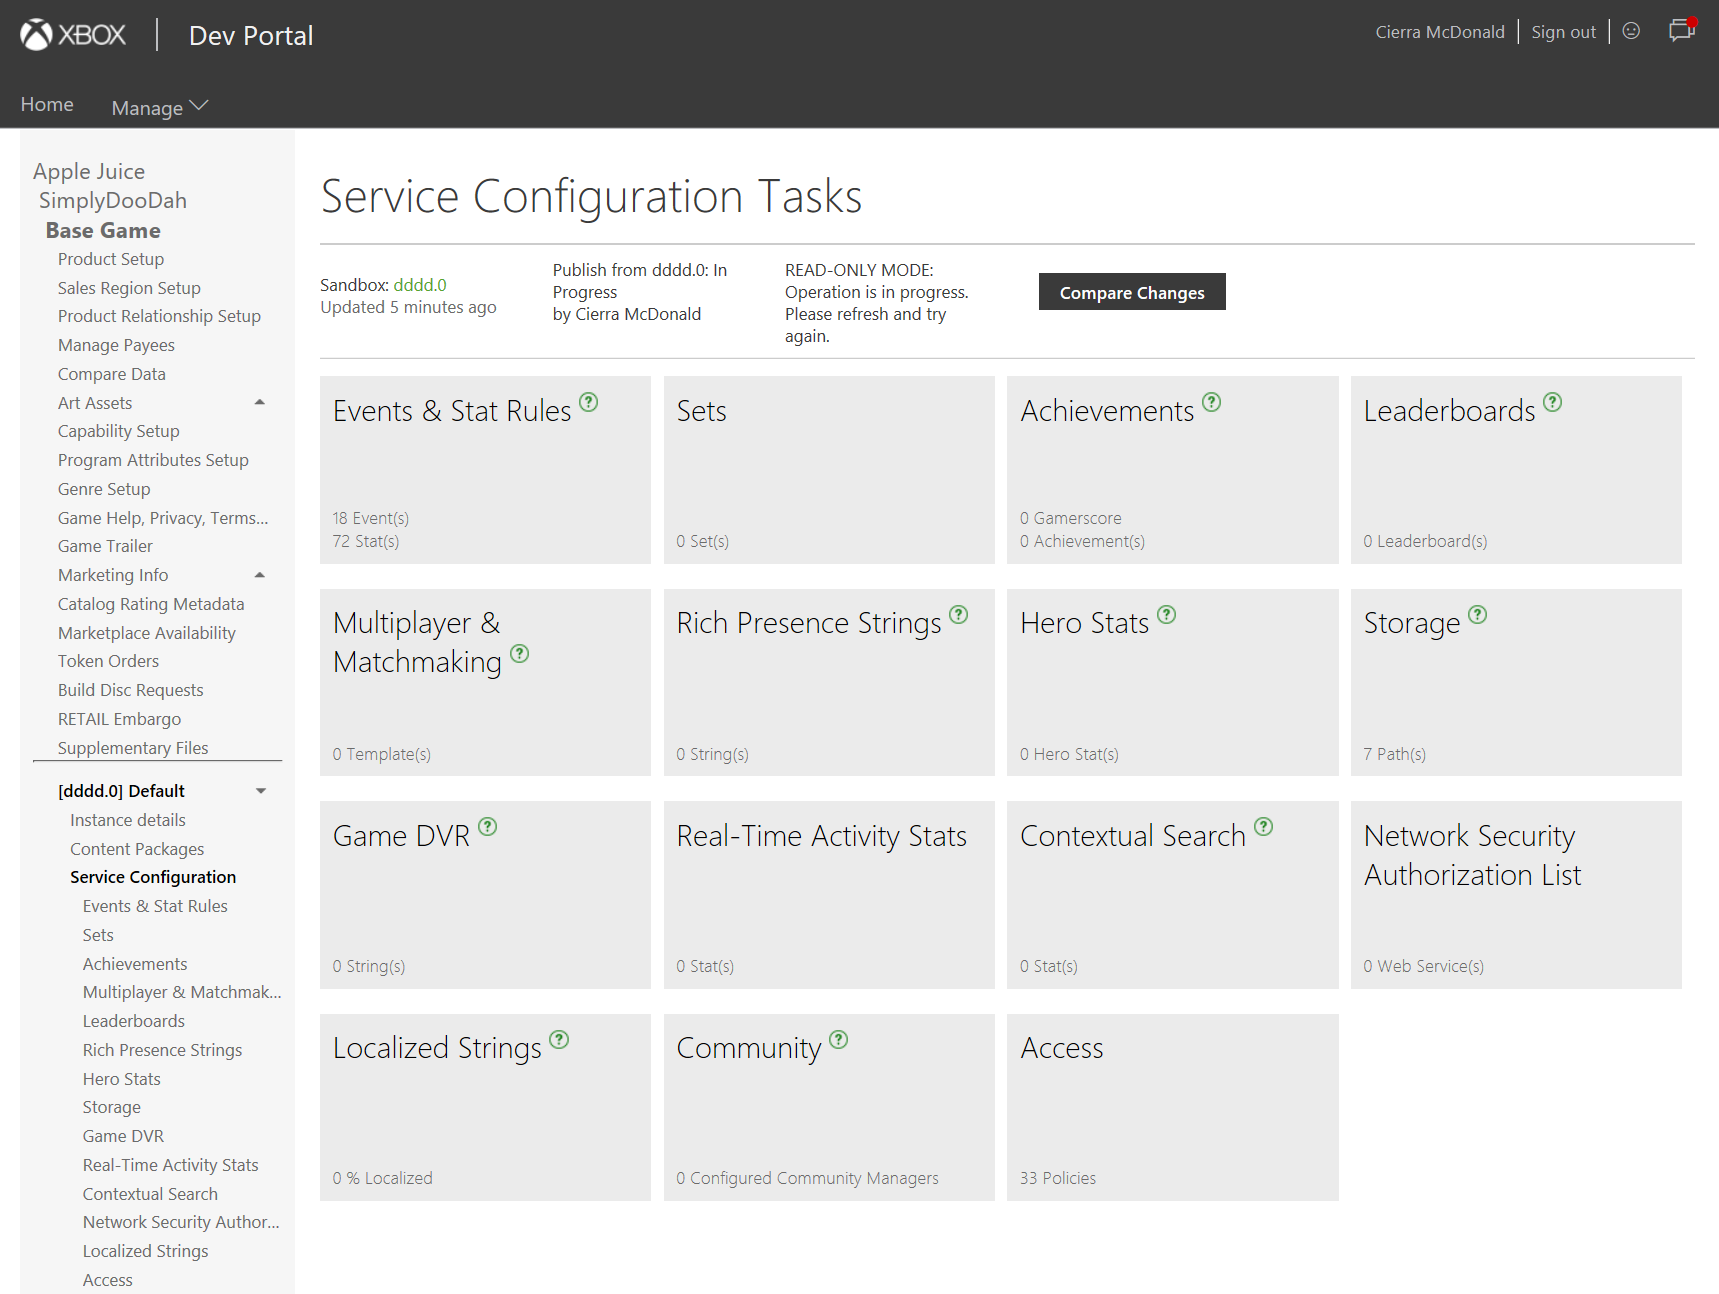The image size is (1719, 1294).
Task: Open sidebar Achievements link
Action: coord(135,964)
